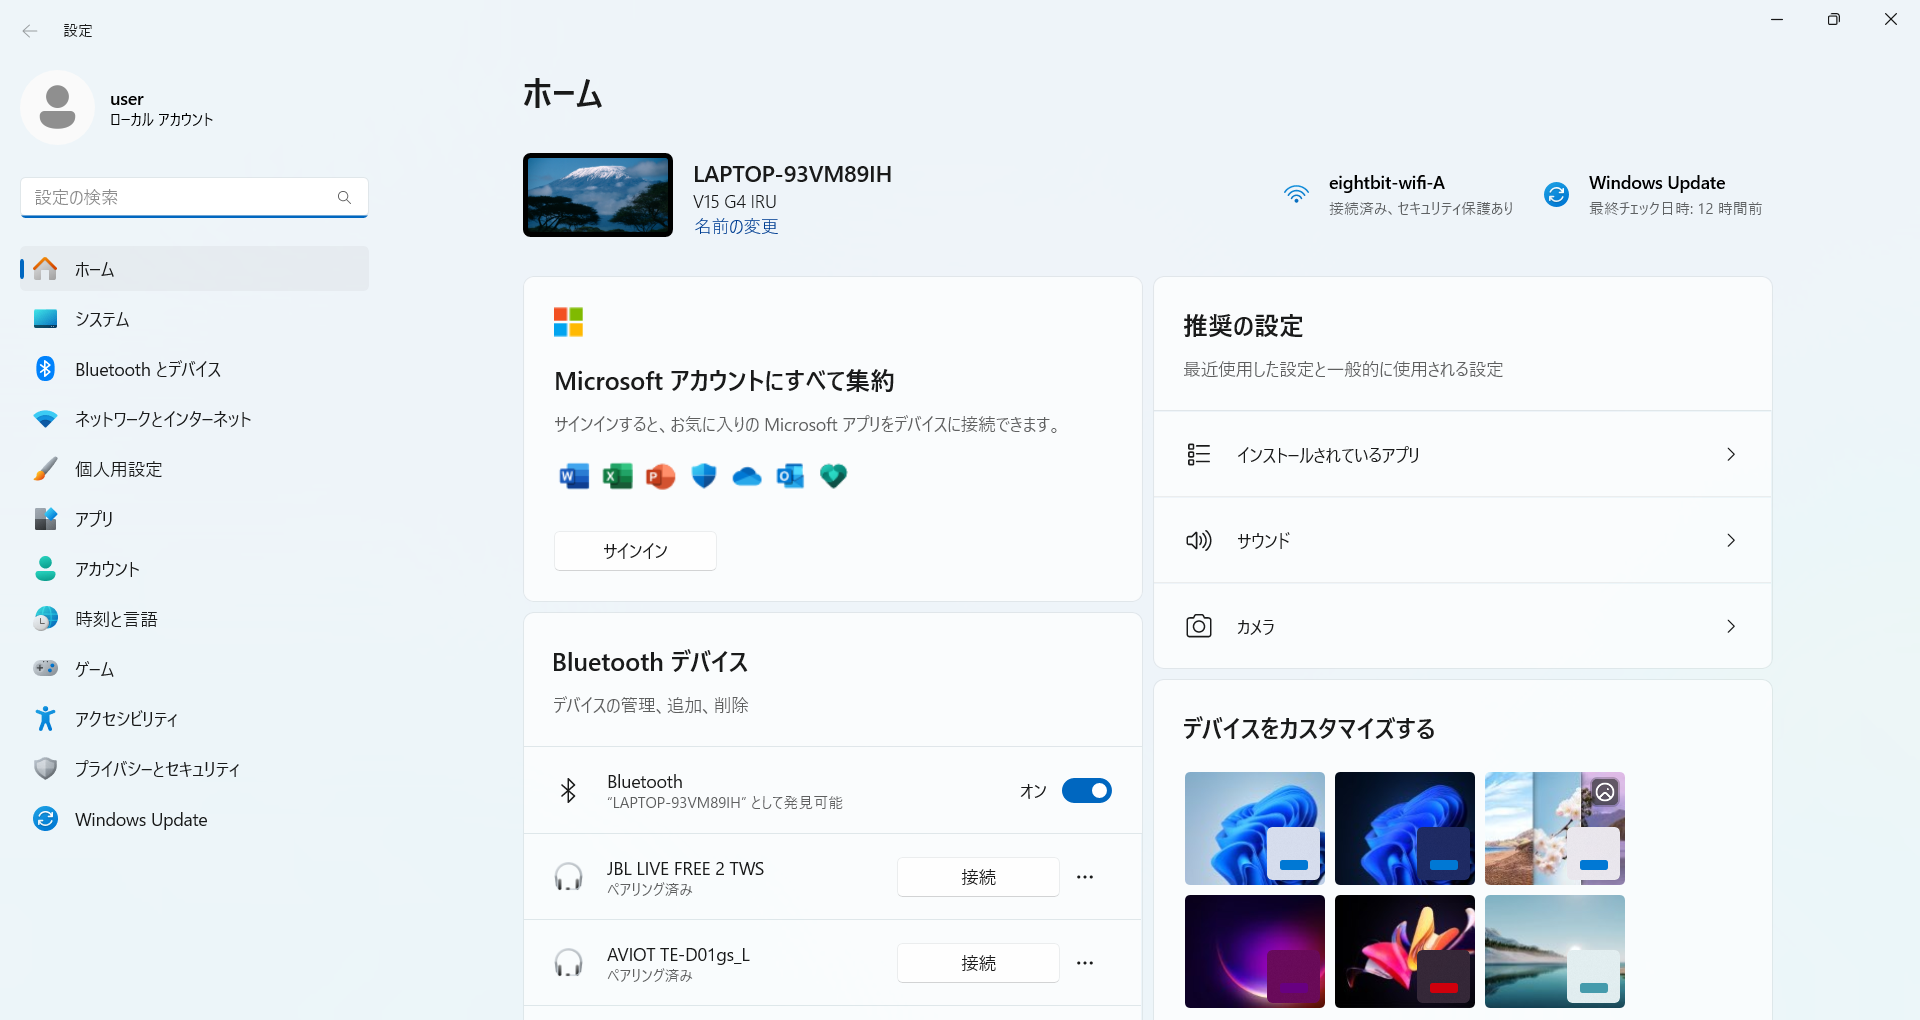The image size is (1920, 1020).
Task: Click the back arrow in title bar
Action: [x=30, y=31]
